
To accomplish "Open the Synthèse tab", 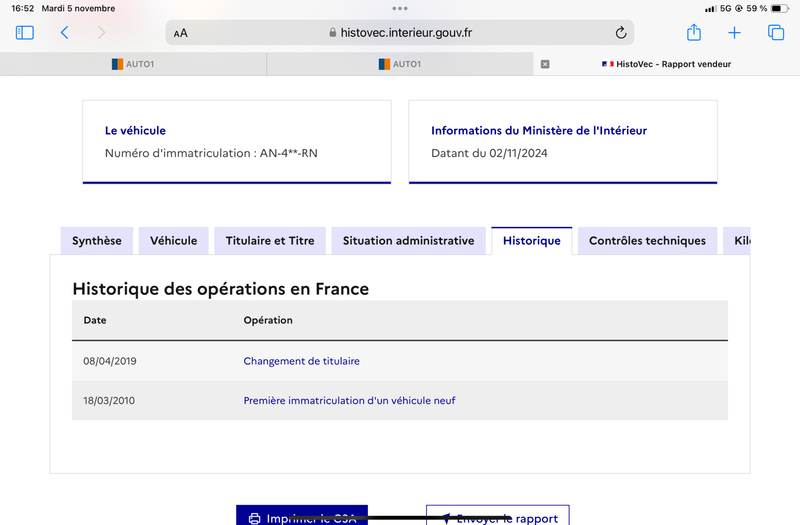I will coord(97,241).
